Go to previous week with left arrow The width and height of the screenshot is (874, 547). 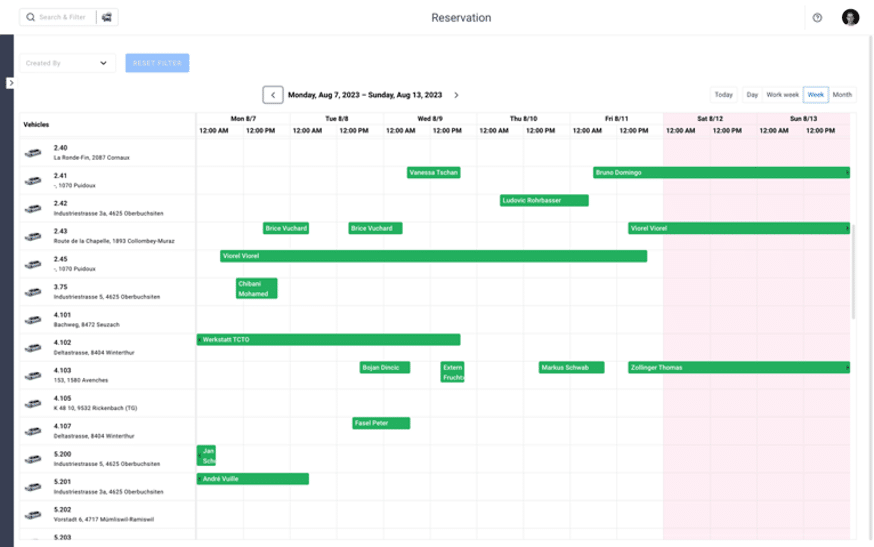(x=273, y=95)
